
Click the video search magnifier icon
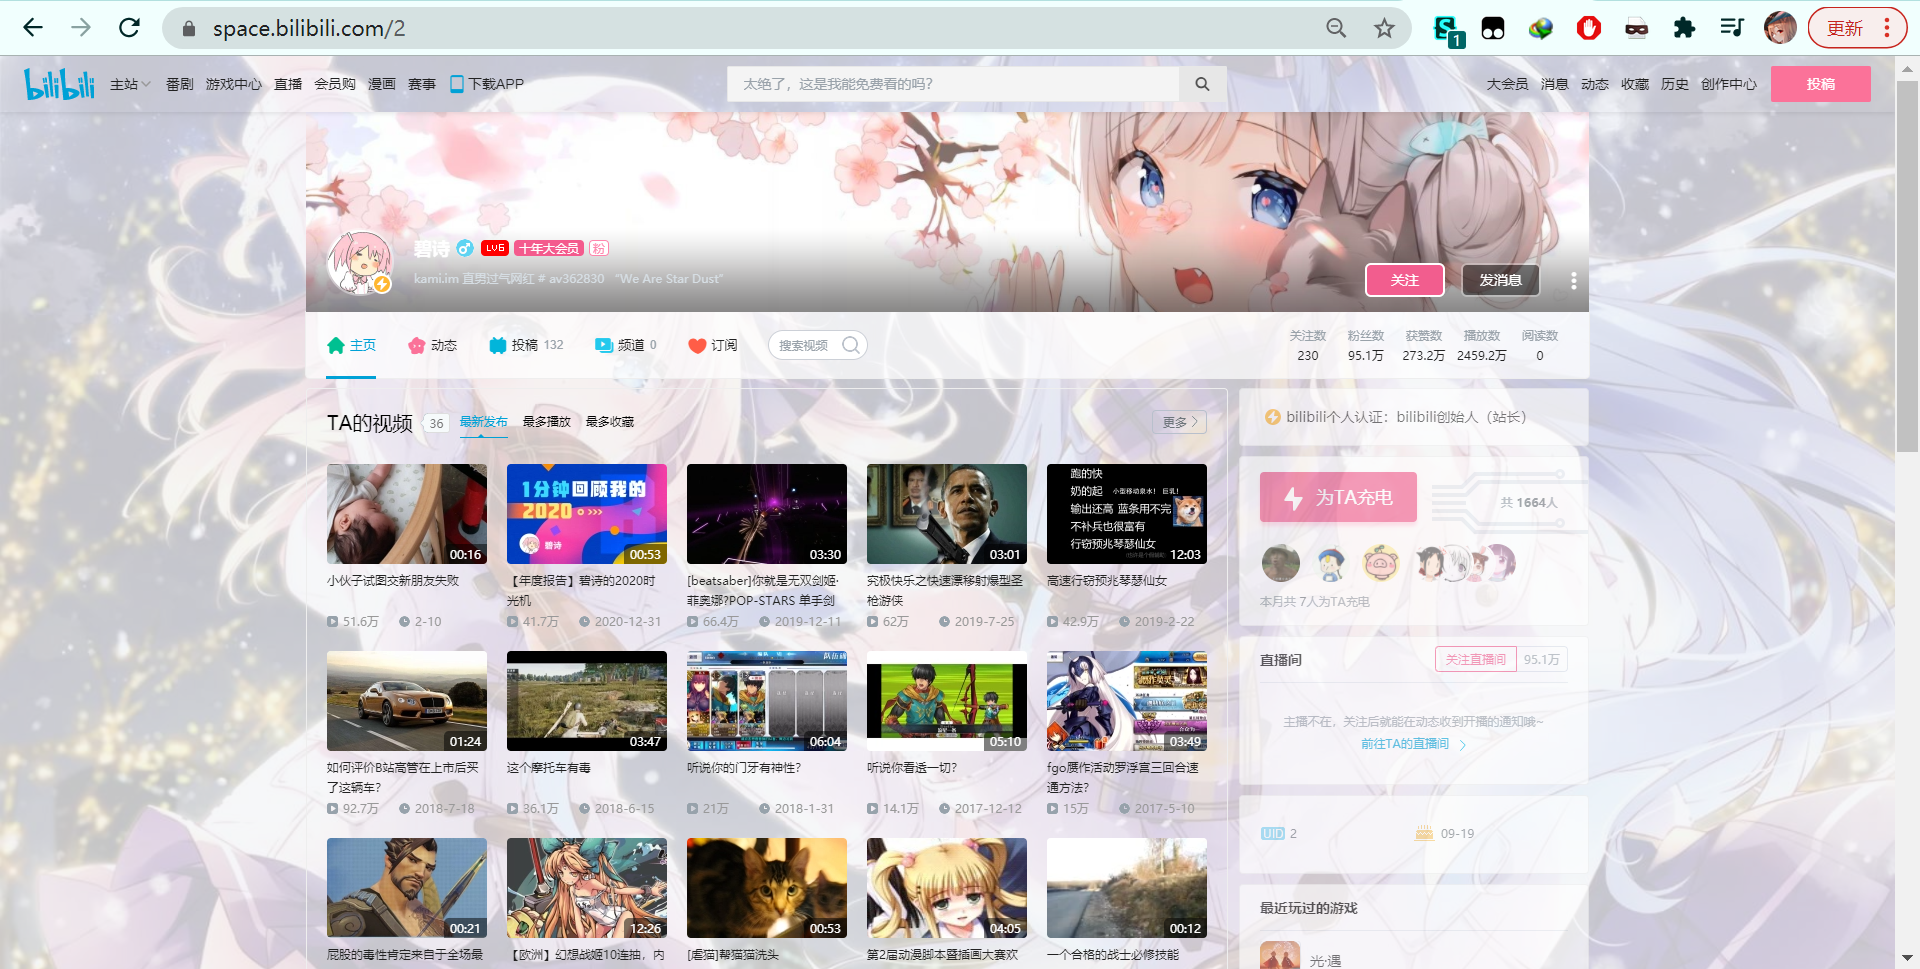click(851, 345)
